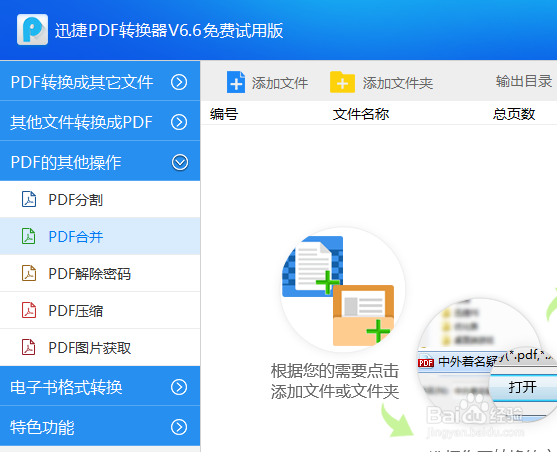Select the PDF合并 item
Viewport: 557px width, 452px height.
[x=100, y=236]
